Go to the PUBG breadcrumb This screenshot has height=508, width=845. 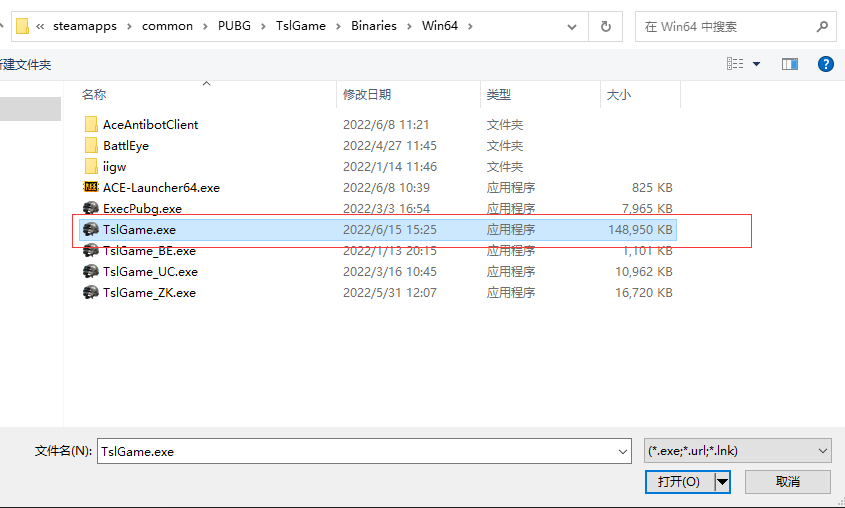tap(234, 26)
